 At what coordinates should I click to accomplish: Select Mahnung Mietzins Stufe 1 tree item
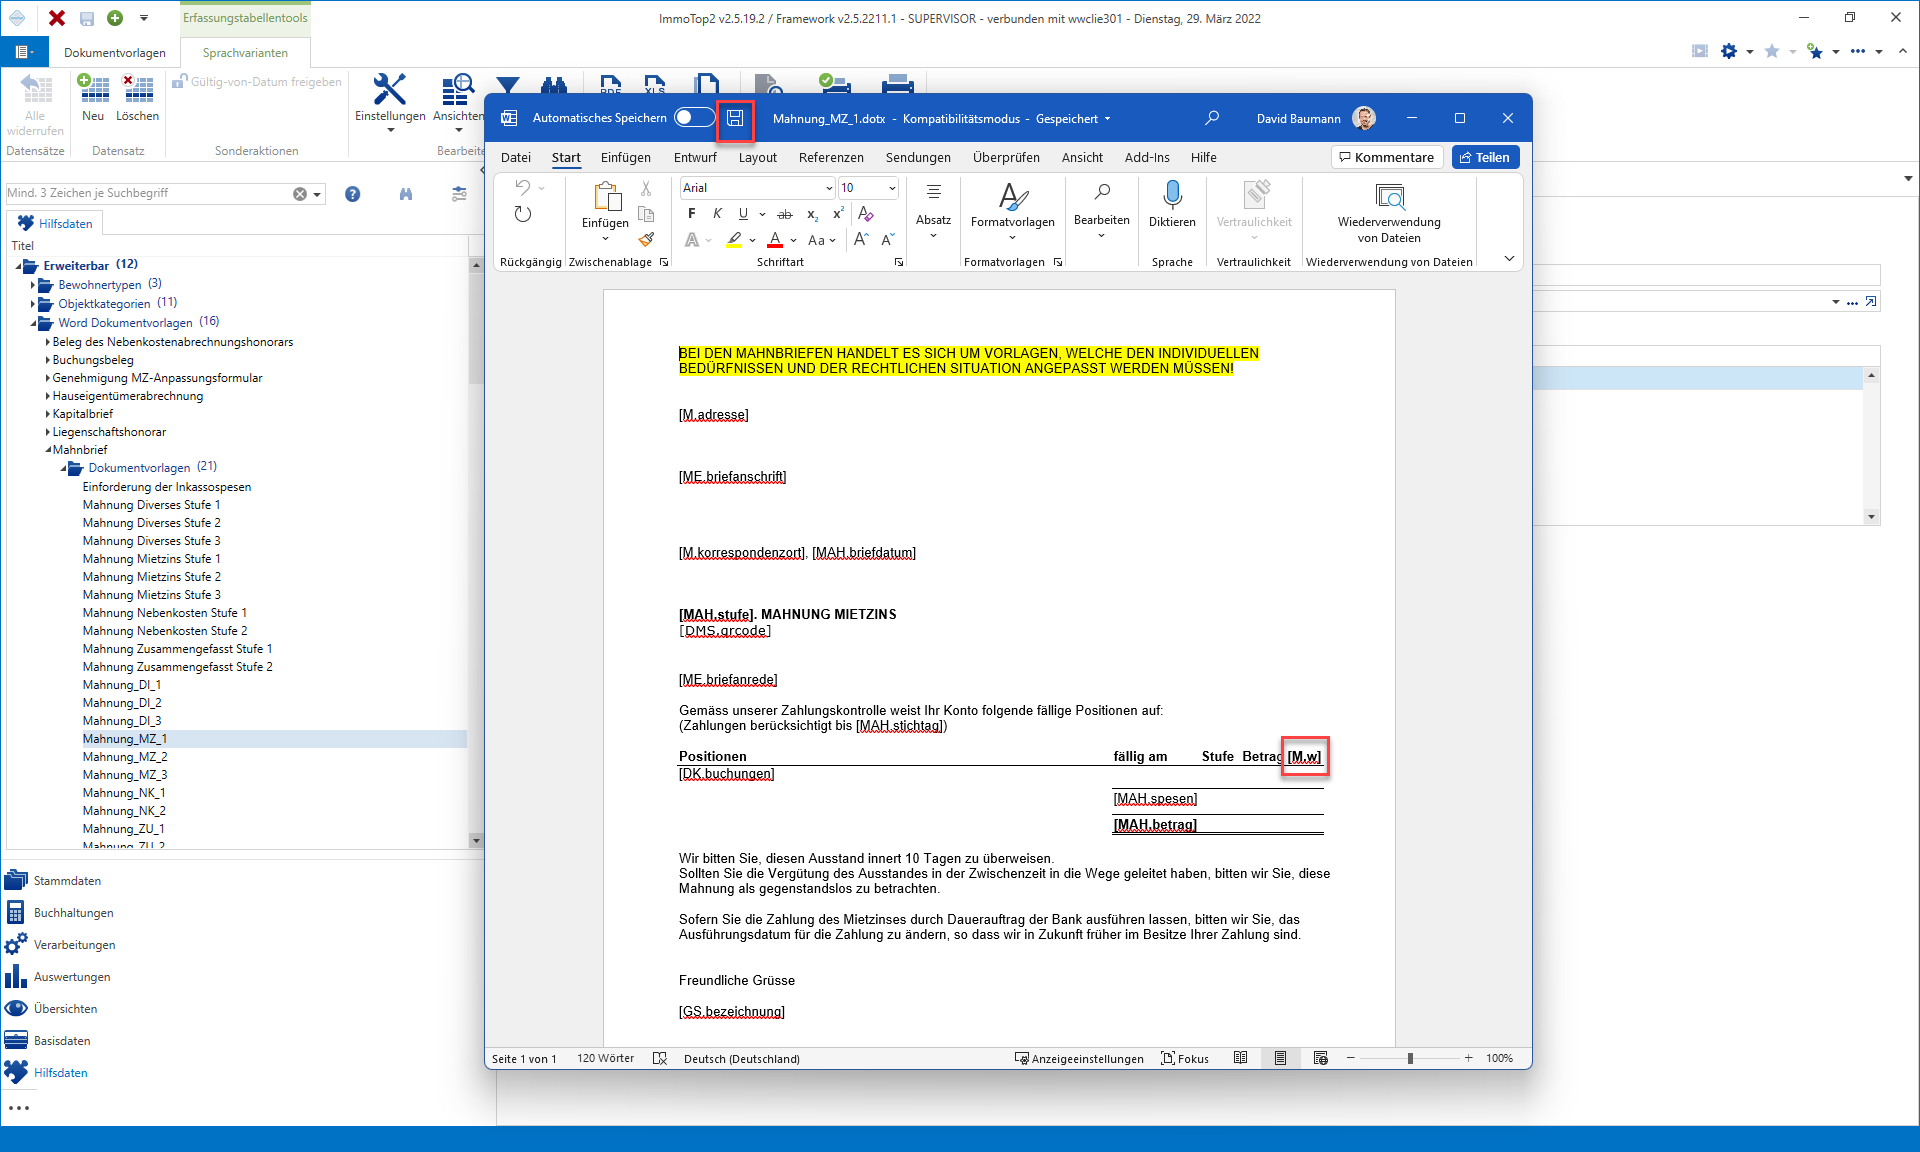152,559
